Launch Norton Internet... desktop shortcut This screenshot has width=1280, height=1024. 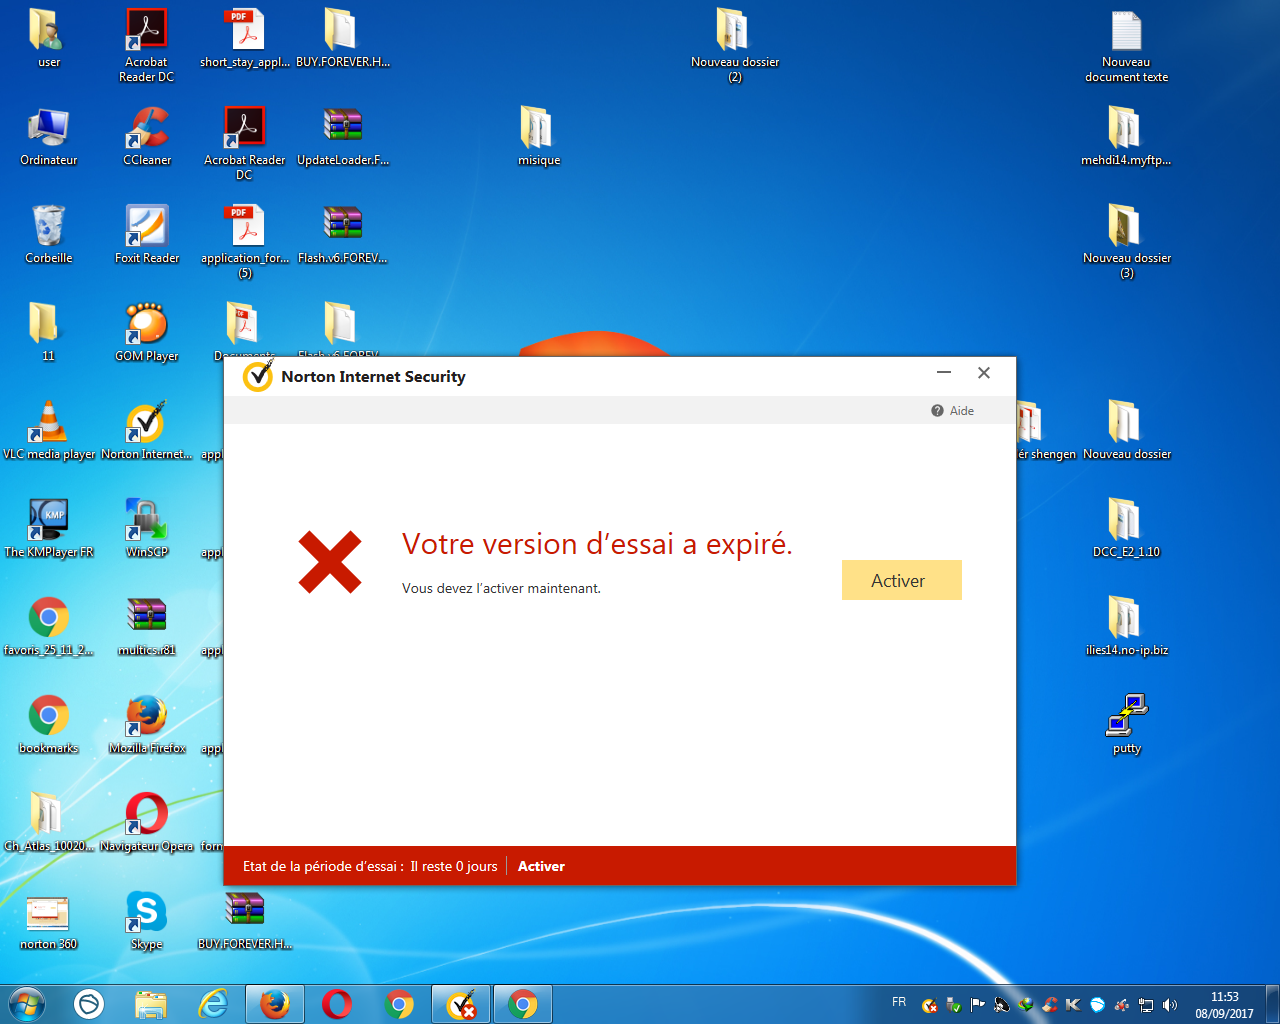[147, 431]
